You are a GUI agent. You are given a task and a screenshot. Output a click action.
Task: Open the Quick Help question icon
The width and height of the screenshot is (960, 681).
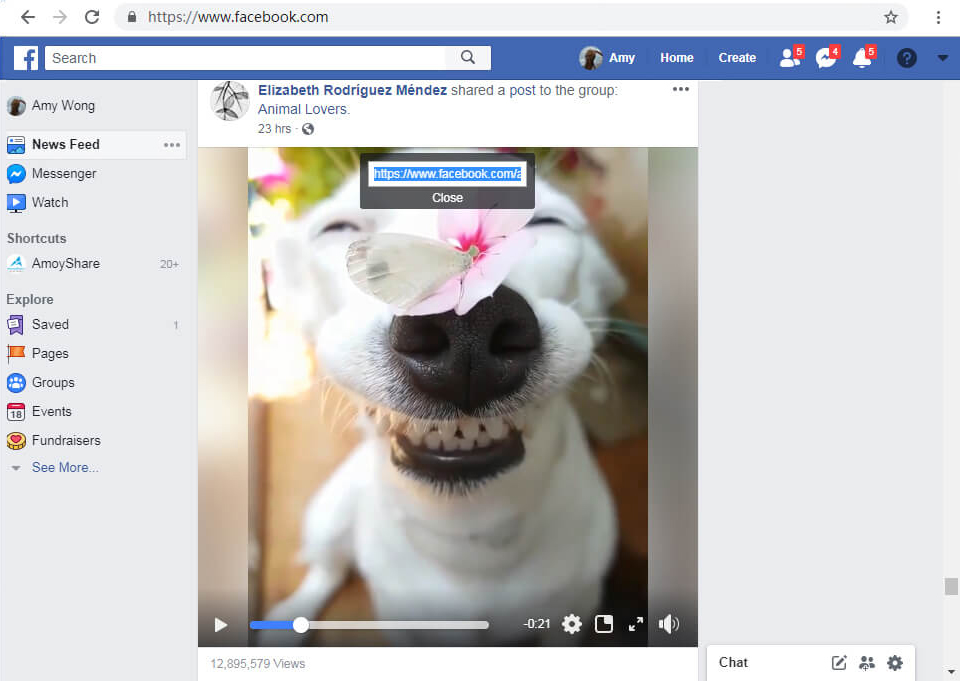pyautogui.click(x=907, y=58)
